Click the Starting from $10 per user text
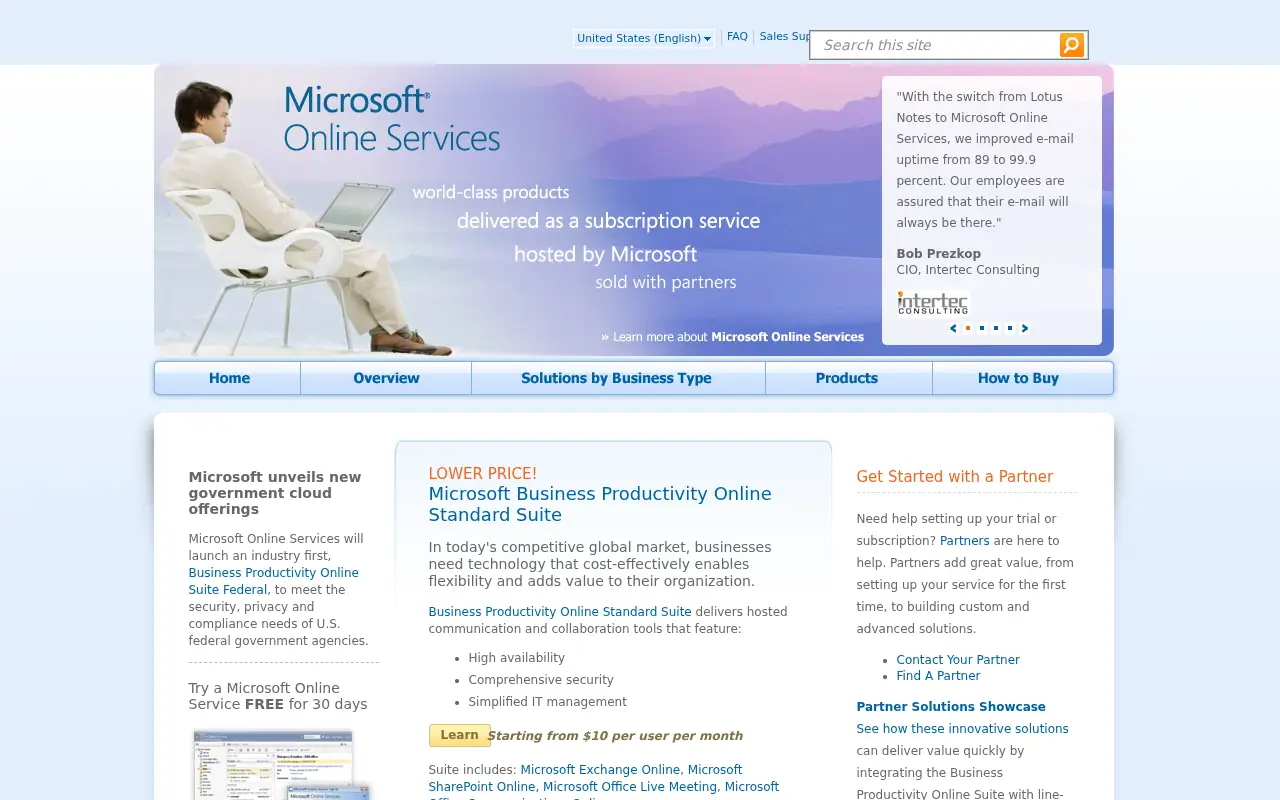This screenshot has width=1280, height=800. [x=615, y=736]
